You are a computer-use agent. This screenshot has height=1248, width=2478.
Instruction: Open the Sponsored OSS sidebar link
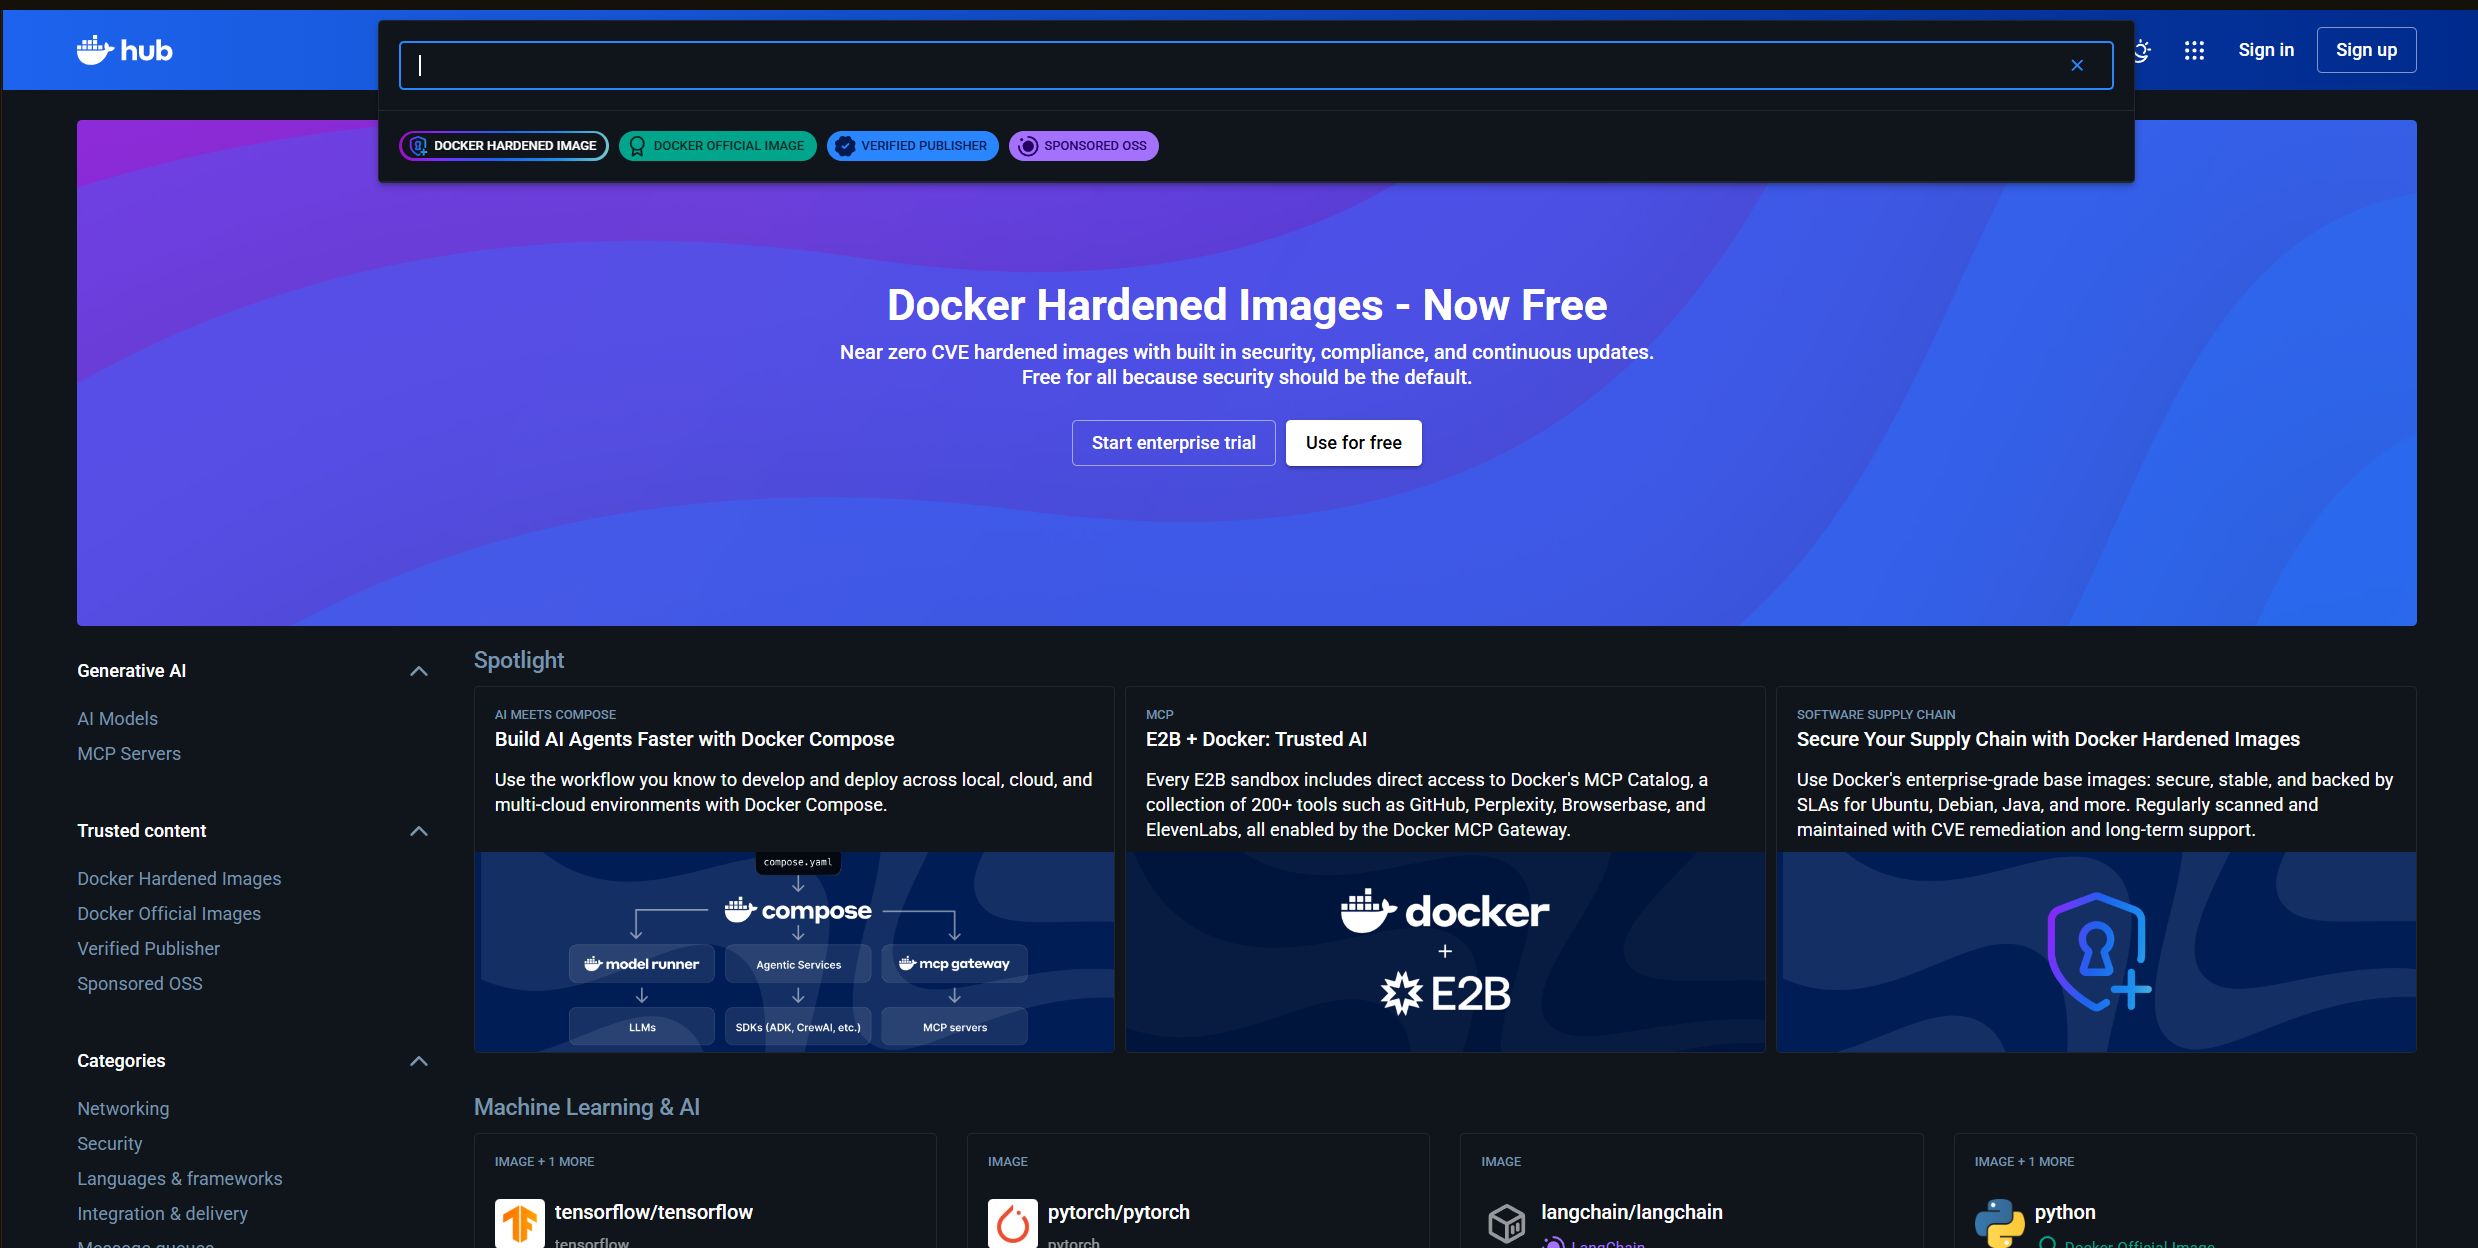(x=140, y=984)
